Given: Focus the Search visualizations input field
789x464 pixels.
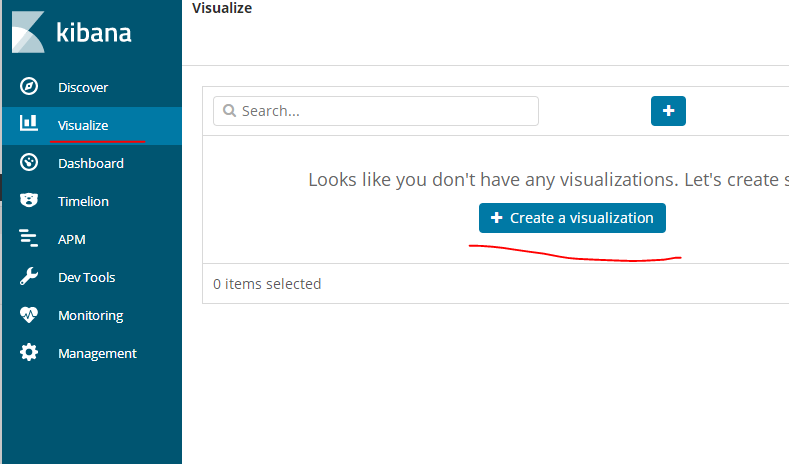Looking at the screenshot, I should (x=385, y=111).
